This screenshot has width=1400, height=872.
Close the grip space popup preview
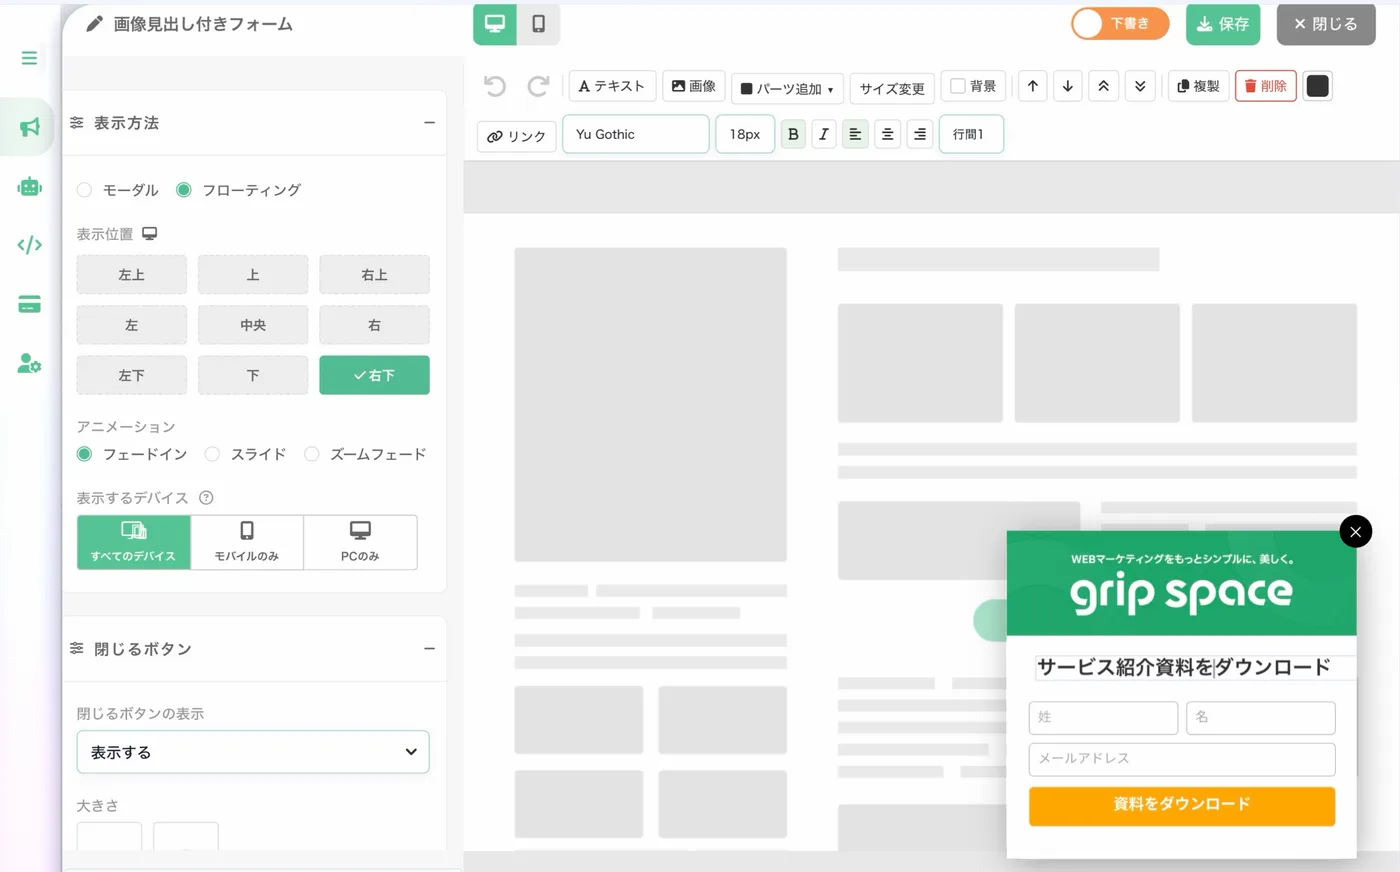click(x=1355, y=531)
